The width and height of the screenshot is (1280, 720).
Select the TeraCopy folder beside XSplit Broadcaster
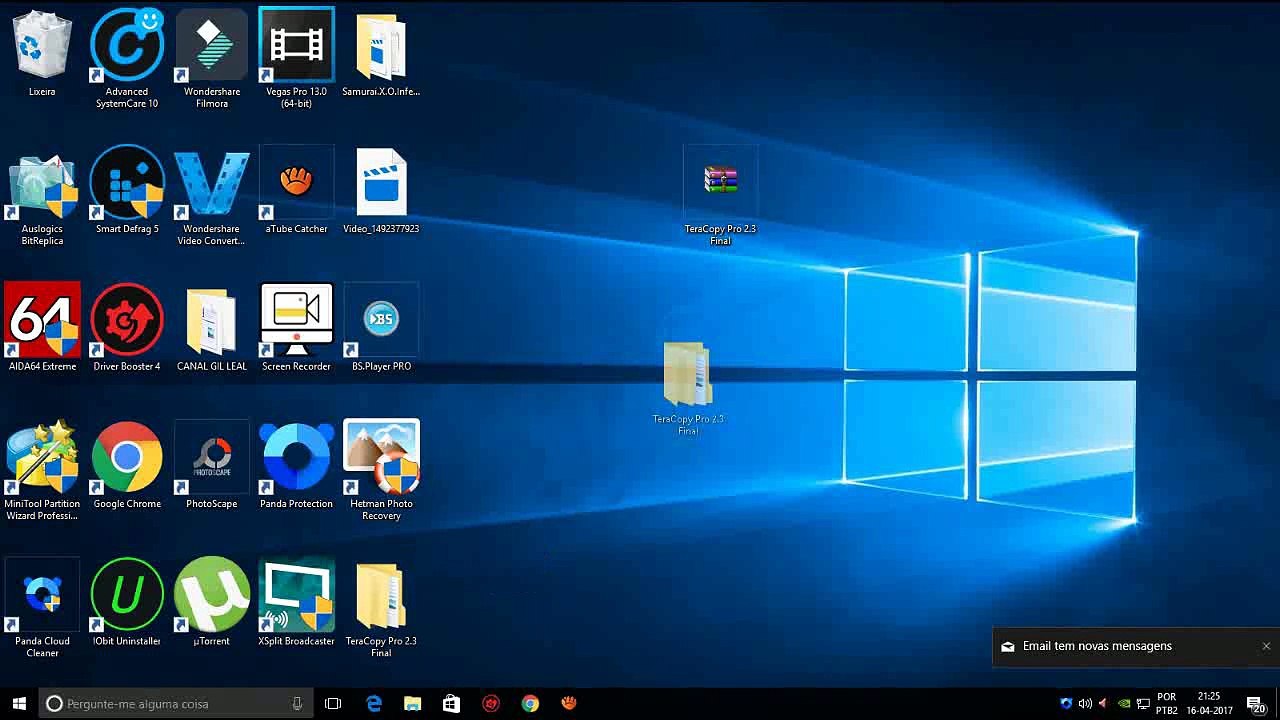click(381, 608)
